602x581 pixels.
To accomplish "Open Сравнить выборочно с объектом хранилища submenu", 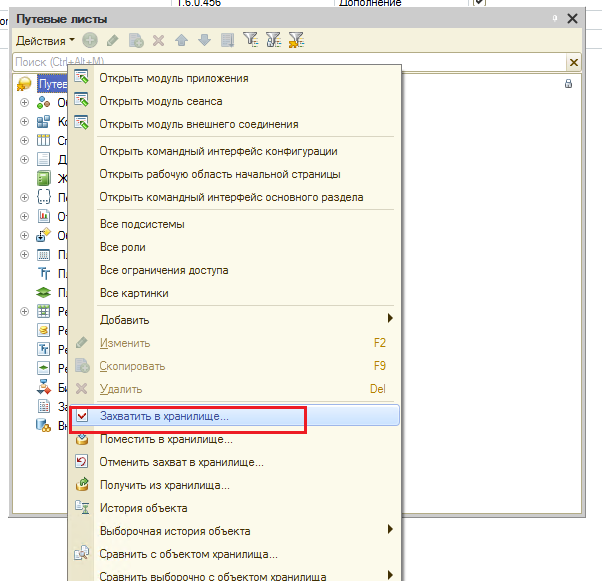I will coord(235,576).
